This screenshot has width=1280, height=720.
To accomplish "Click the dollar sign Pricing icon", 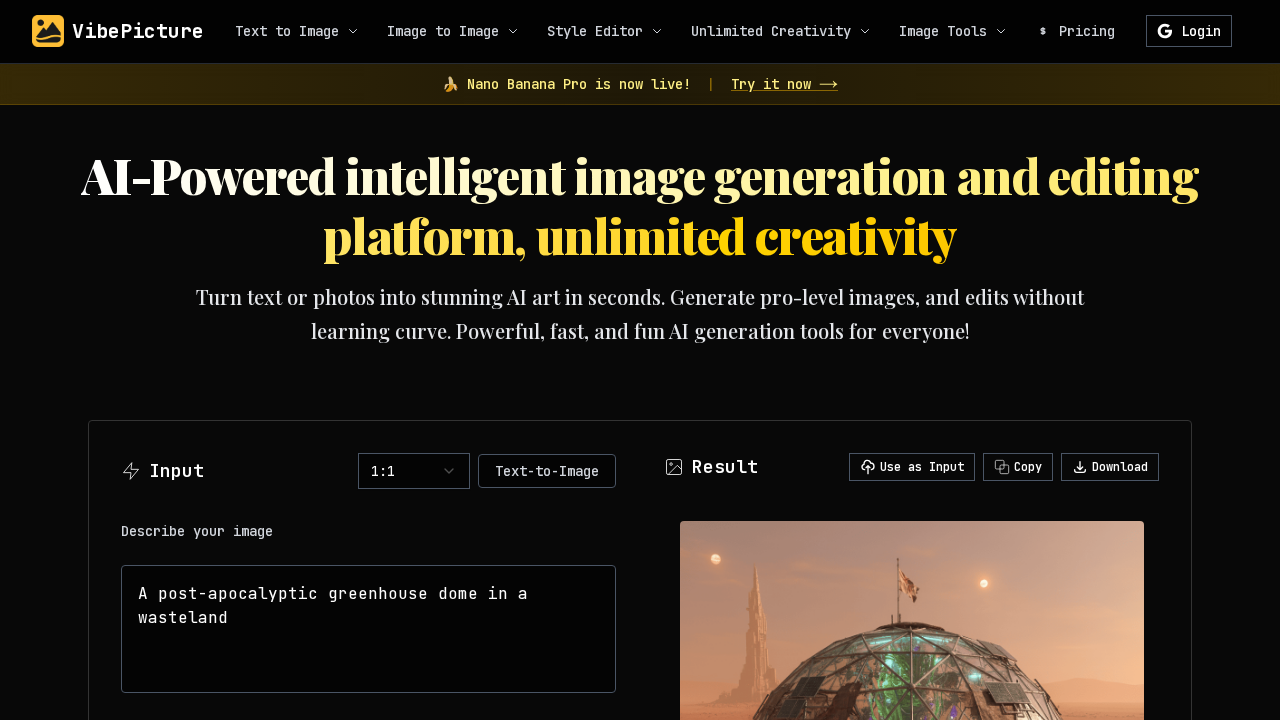I will 1043,31.
